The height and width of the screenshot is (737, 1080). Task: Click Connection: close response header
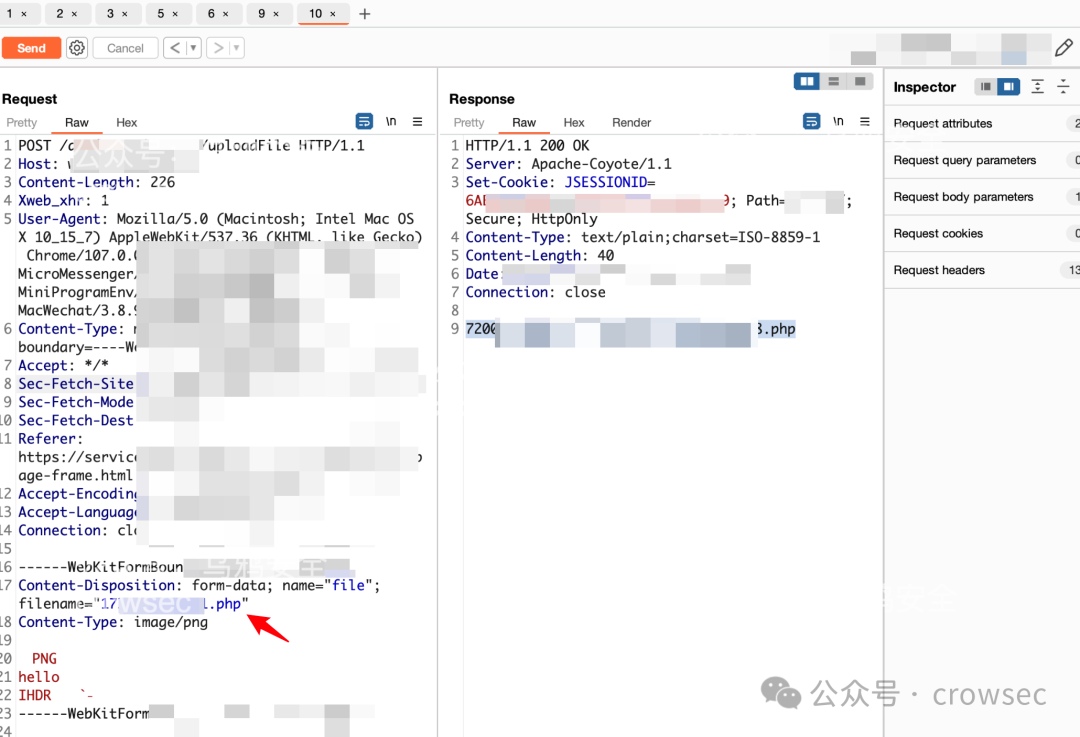pos(535,292)
